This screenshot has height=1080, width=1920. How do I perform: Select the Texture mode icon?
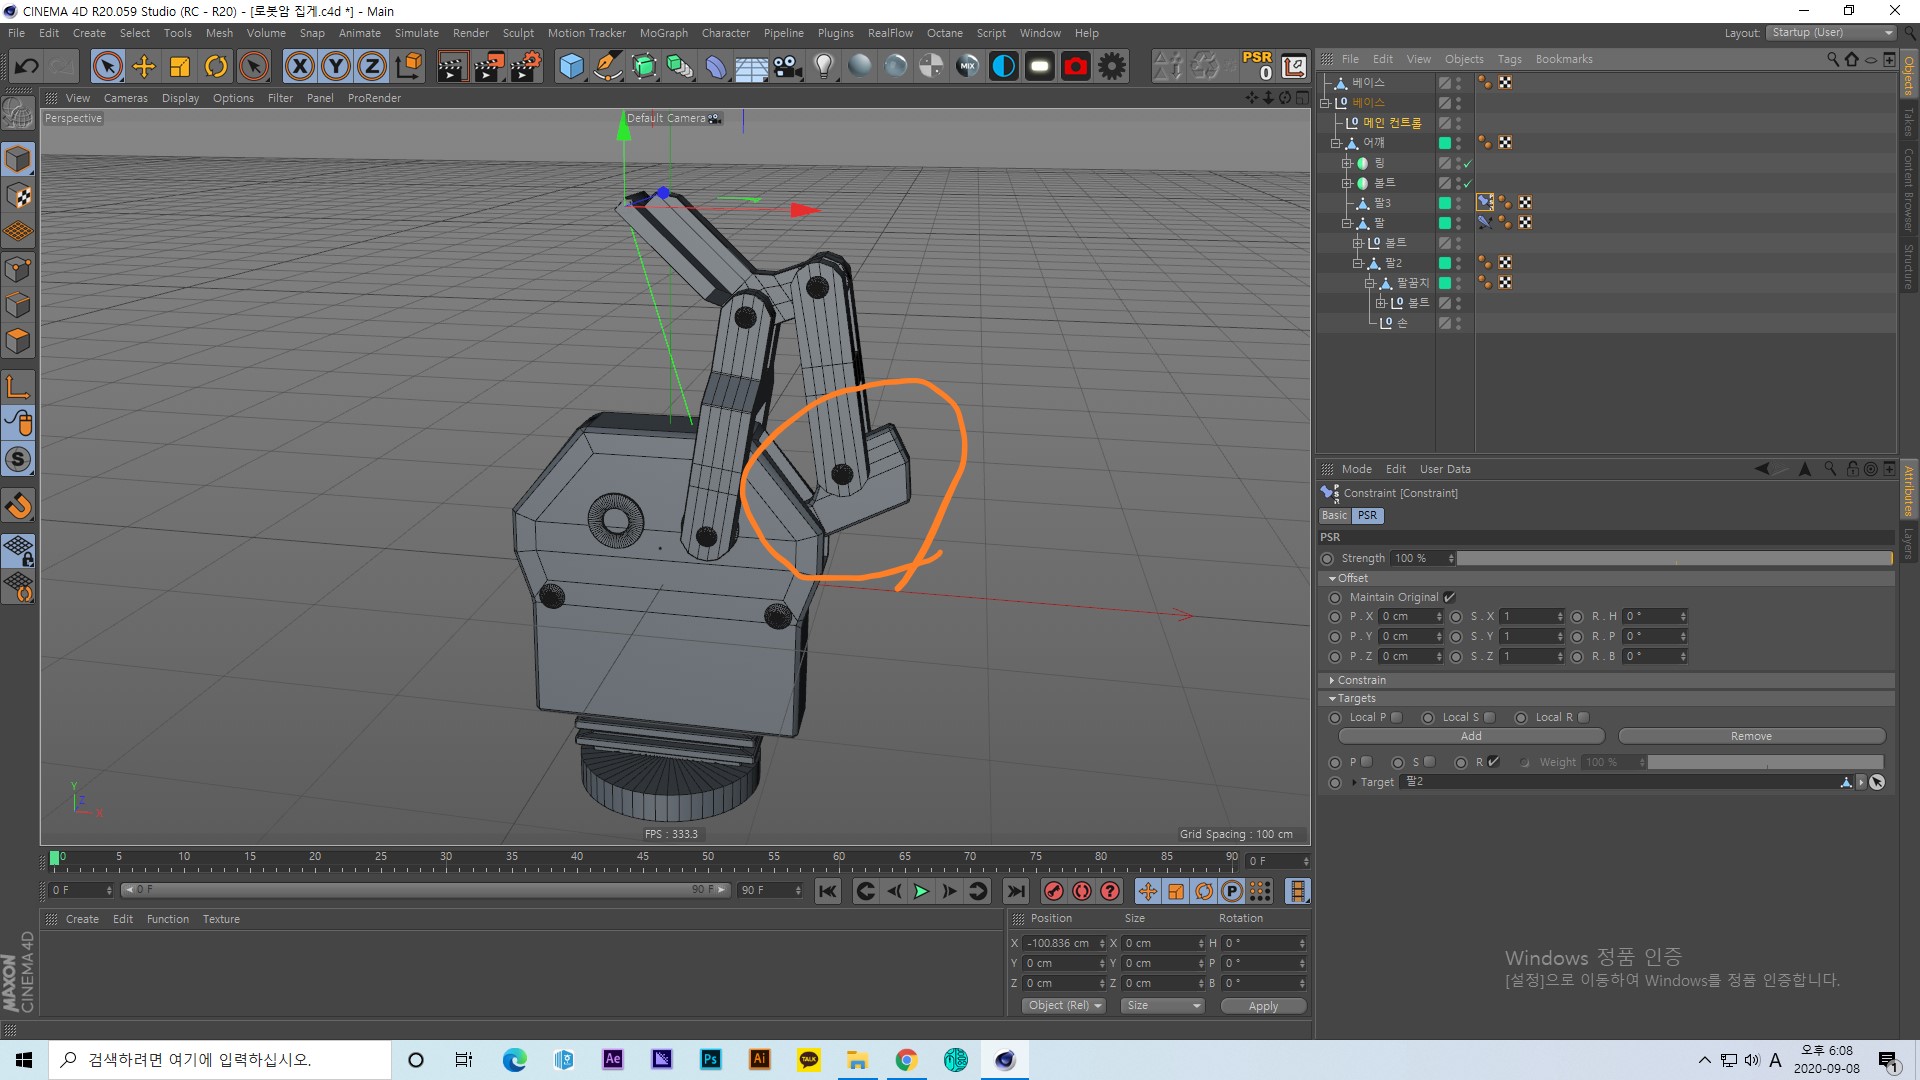pyautogui.click(x=18, y=196)
